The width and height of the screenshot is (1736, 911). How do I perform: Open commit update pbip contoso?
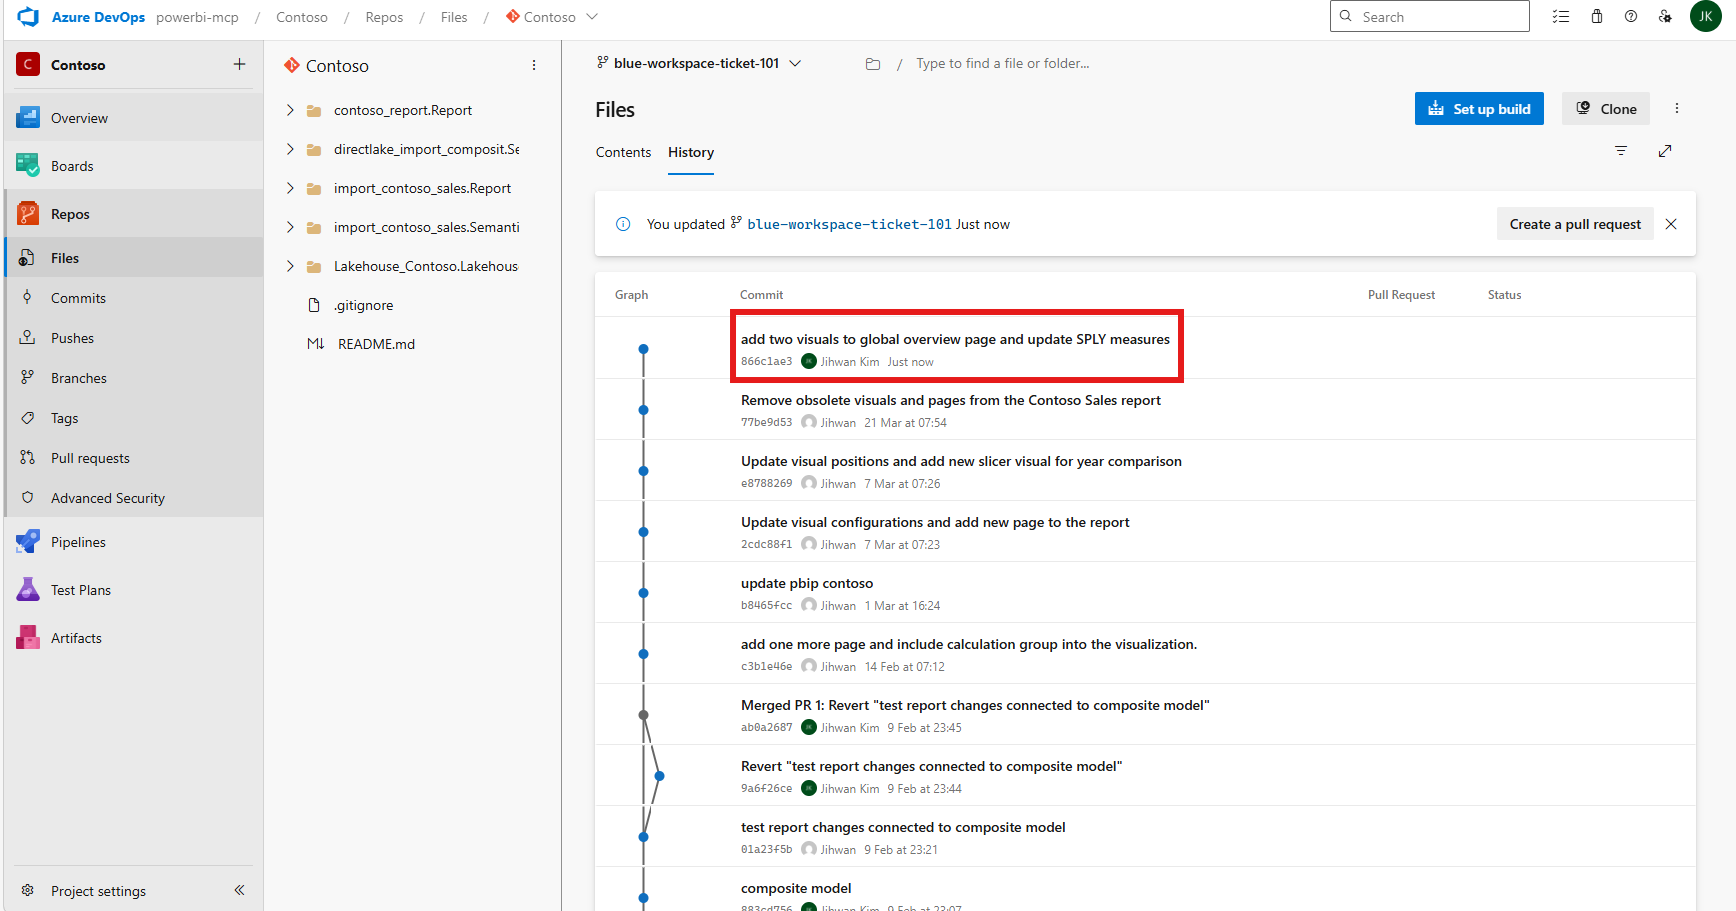807,583
